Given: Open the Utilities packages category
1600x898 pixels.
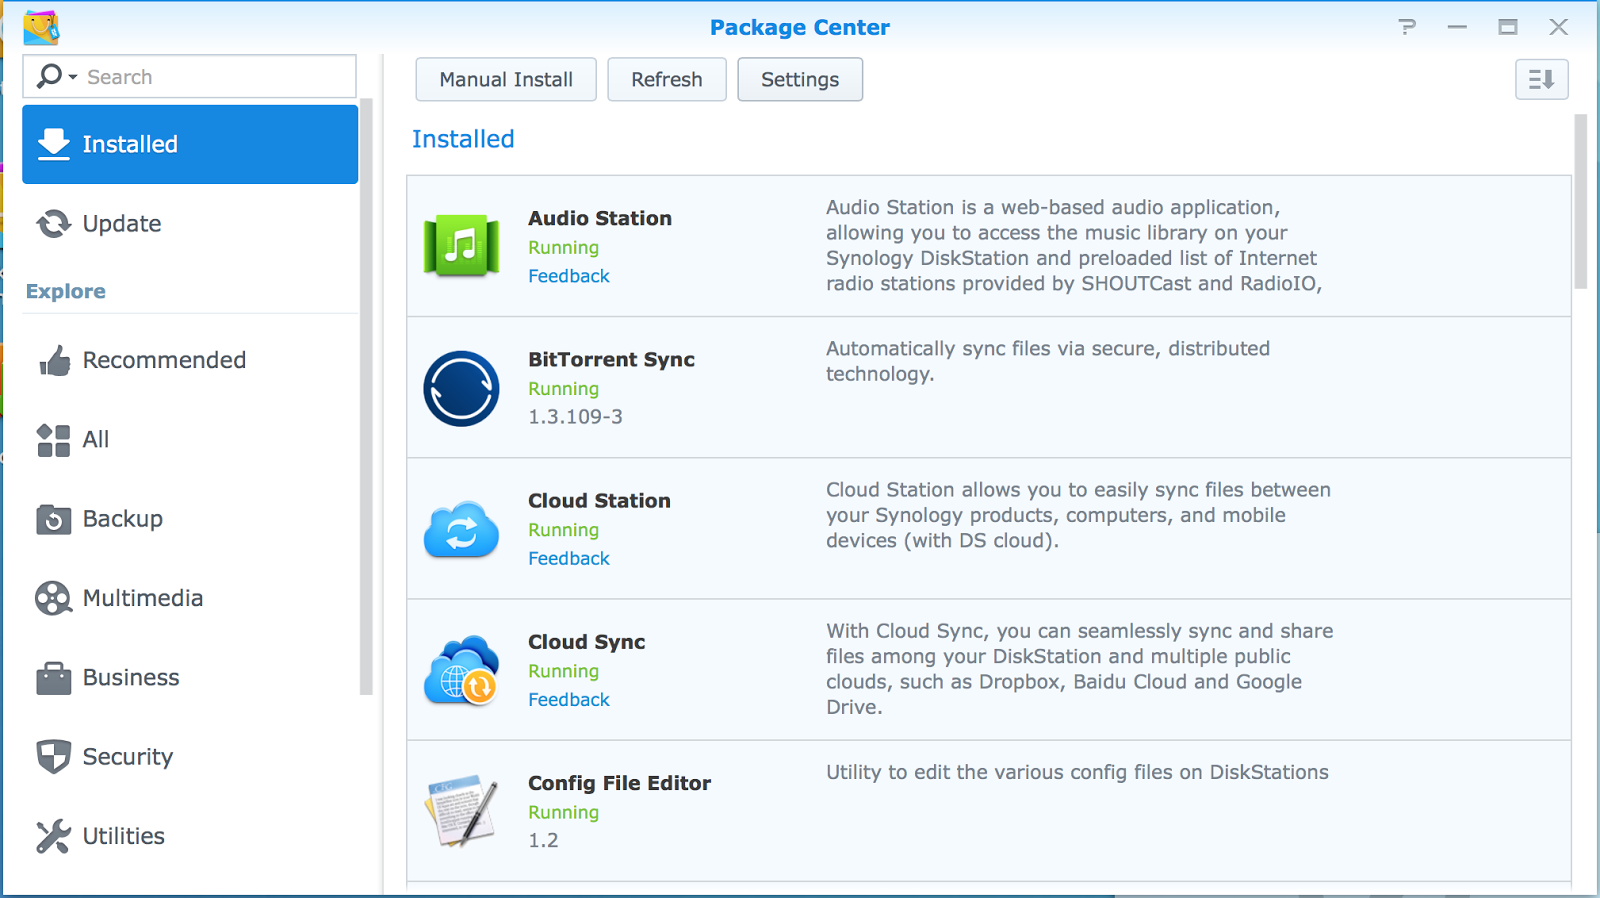Looking at the screenshot, I should pos(190,836).
